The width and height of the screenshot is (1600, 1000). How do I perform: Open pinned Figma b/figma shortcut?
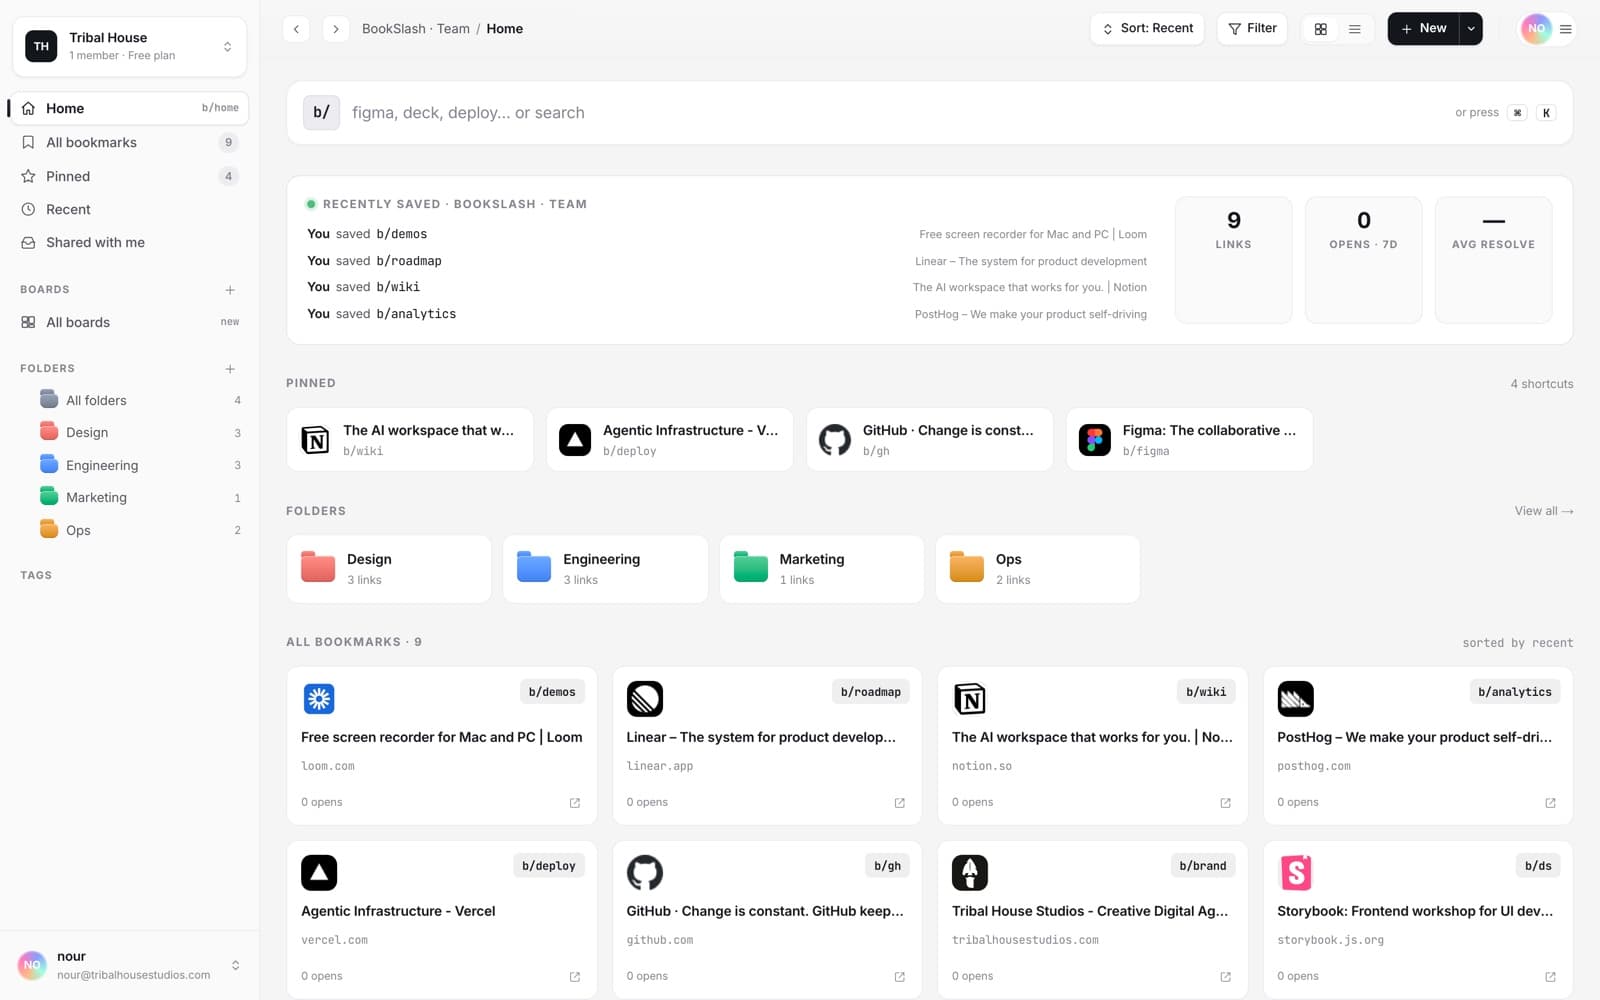(1190, 439)
